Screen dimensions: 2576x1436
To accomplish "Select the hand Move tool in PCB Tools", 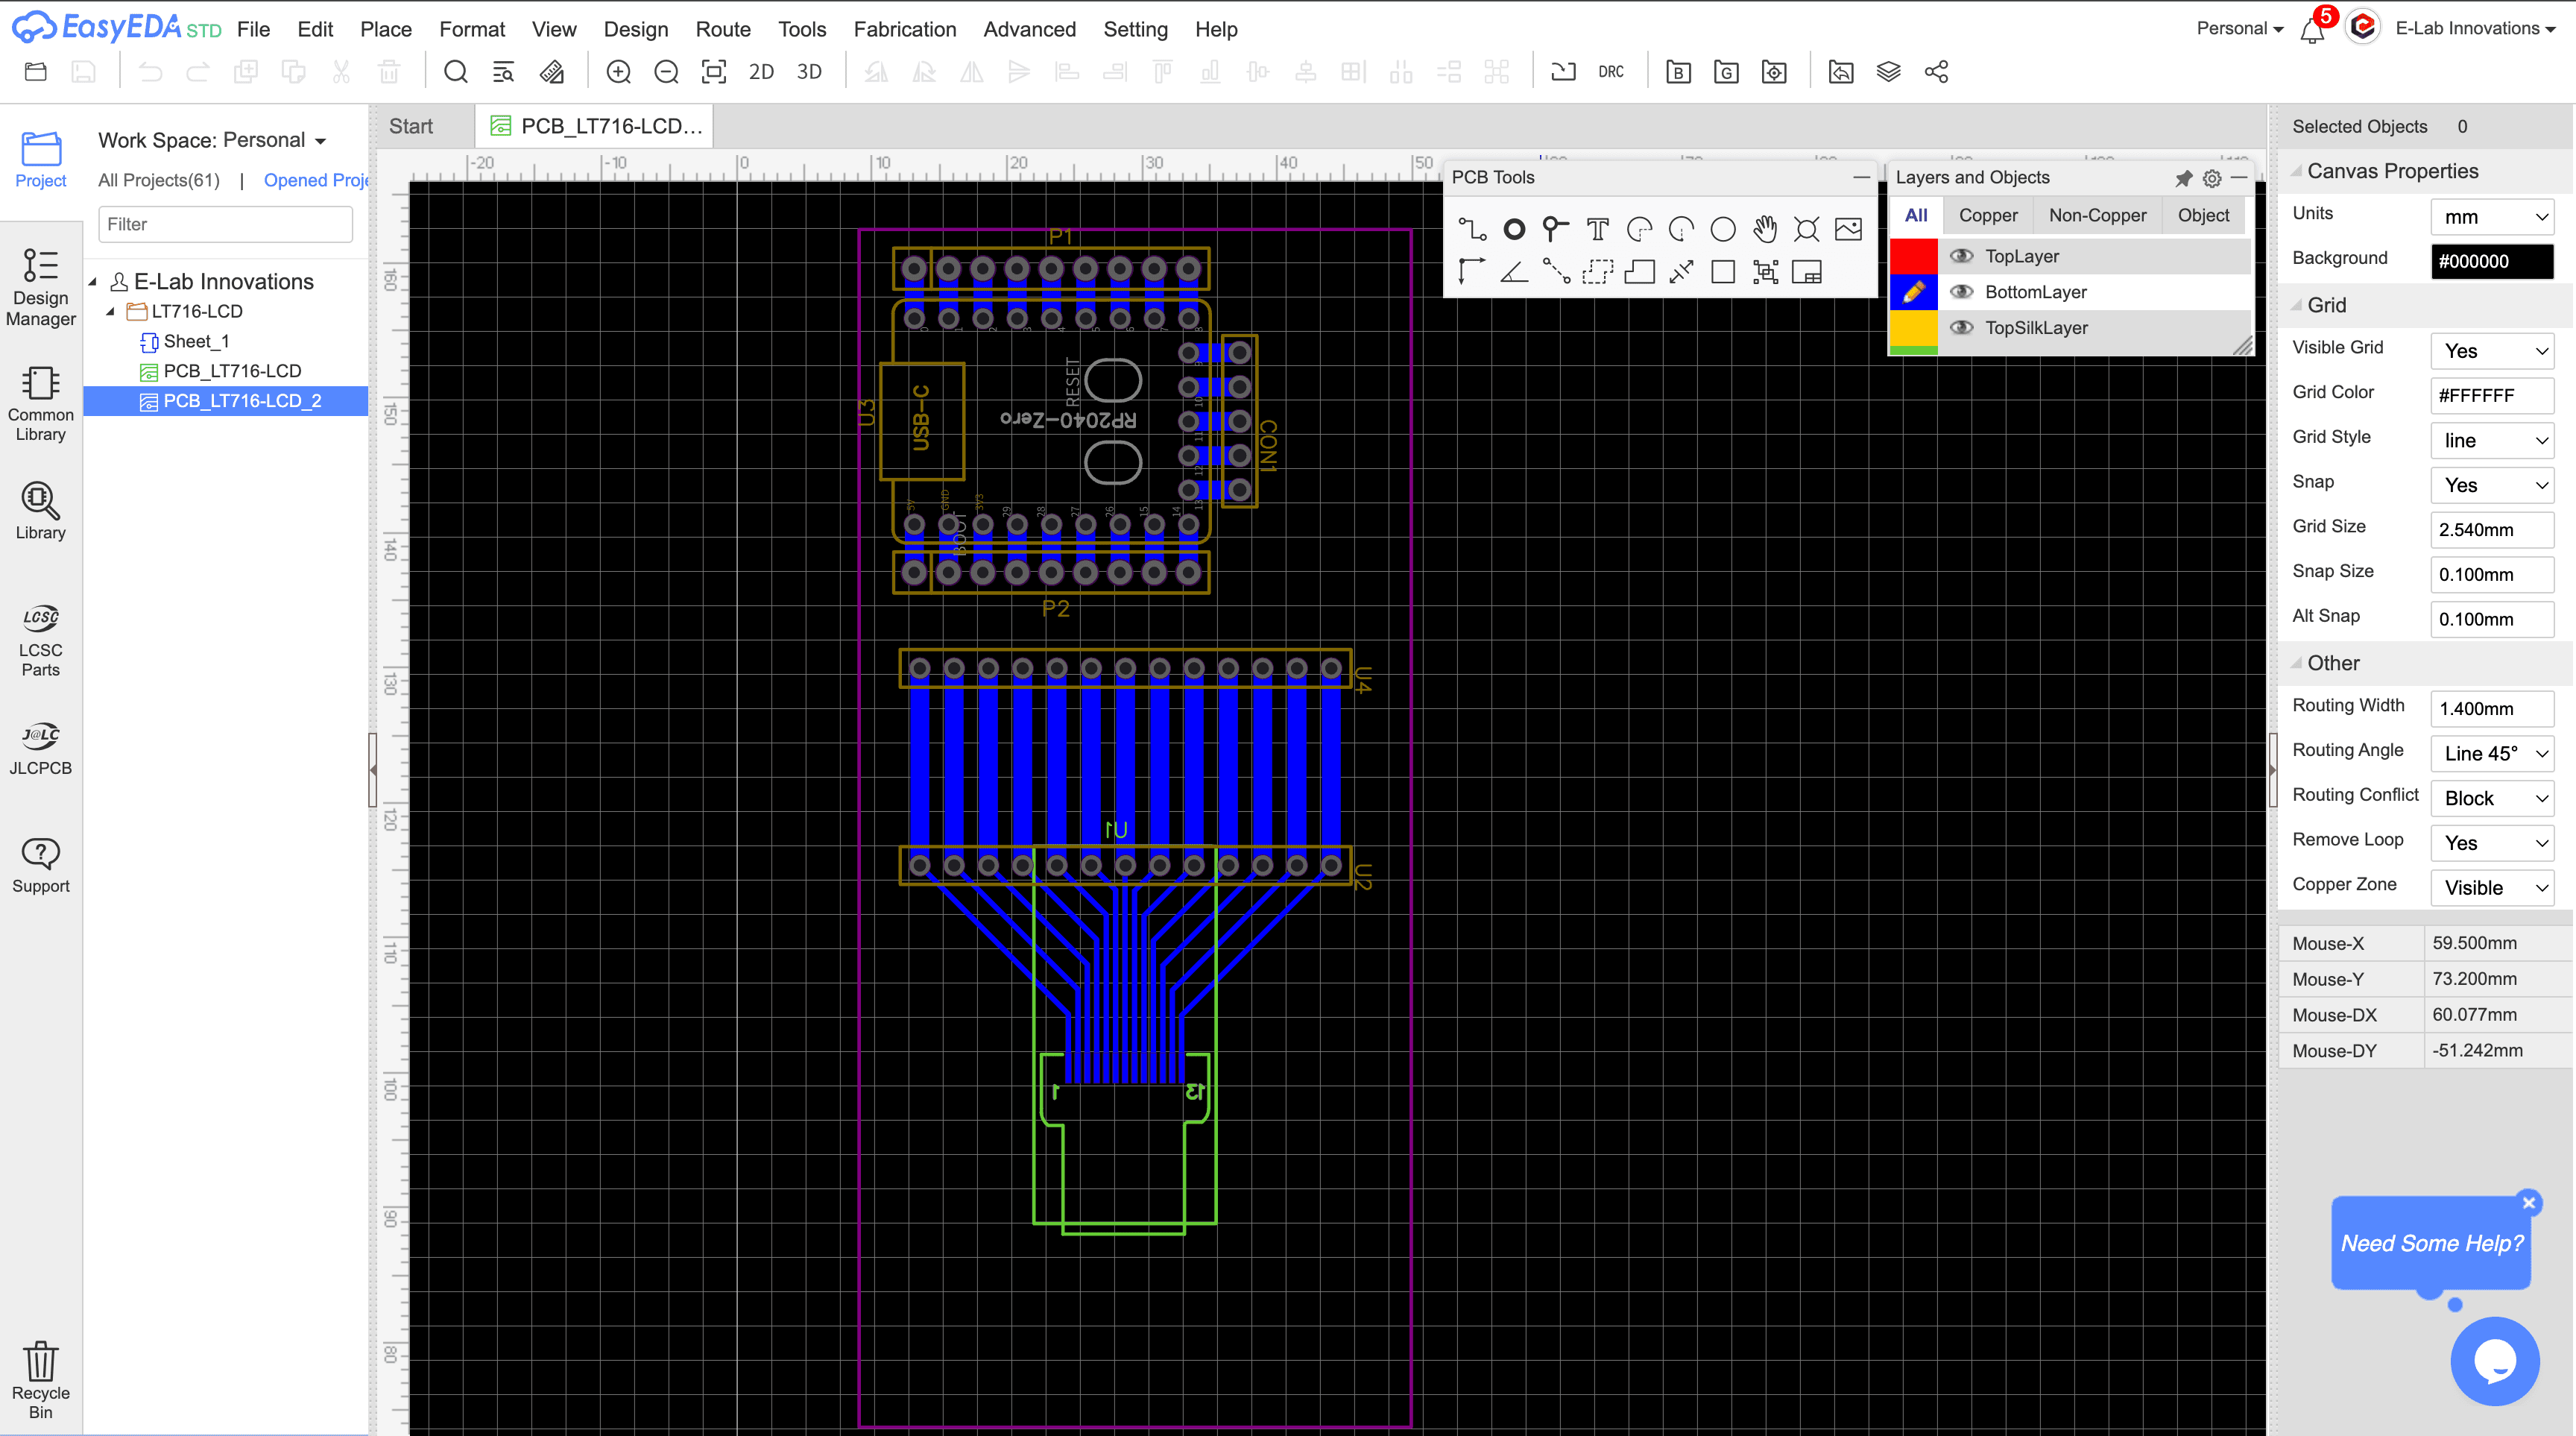I will [1765, 229].
